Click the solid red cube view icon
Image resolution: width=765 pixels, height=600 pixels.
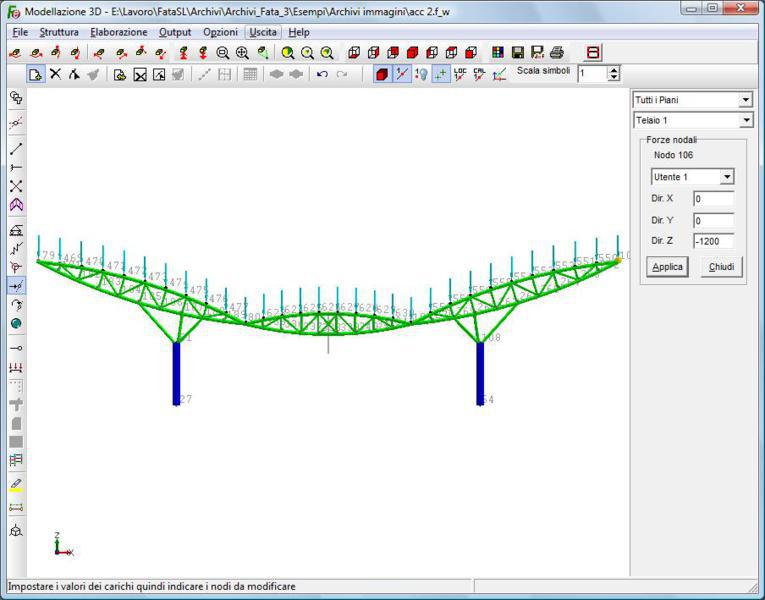coord(412,53)
